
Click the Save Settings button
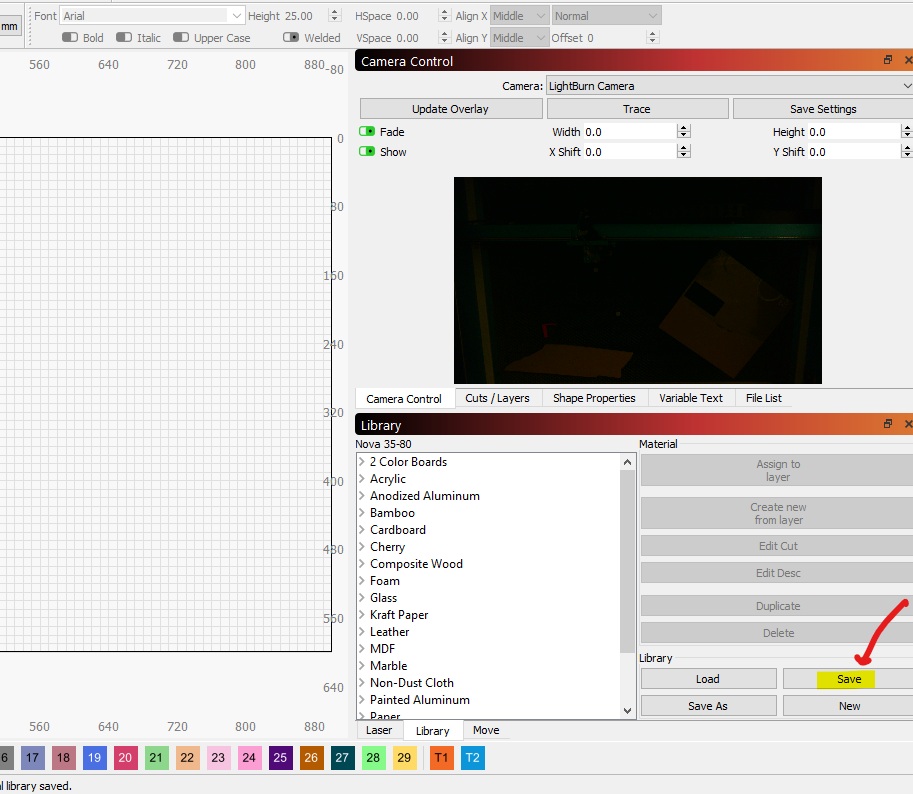point(823,109)
